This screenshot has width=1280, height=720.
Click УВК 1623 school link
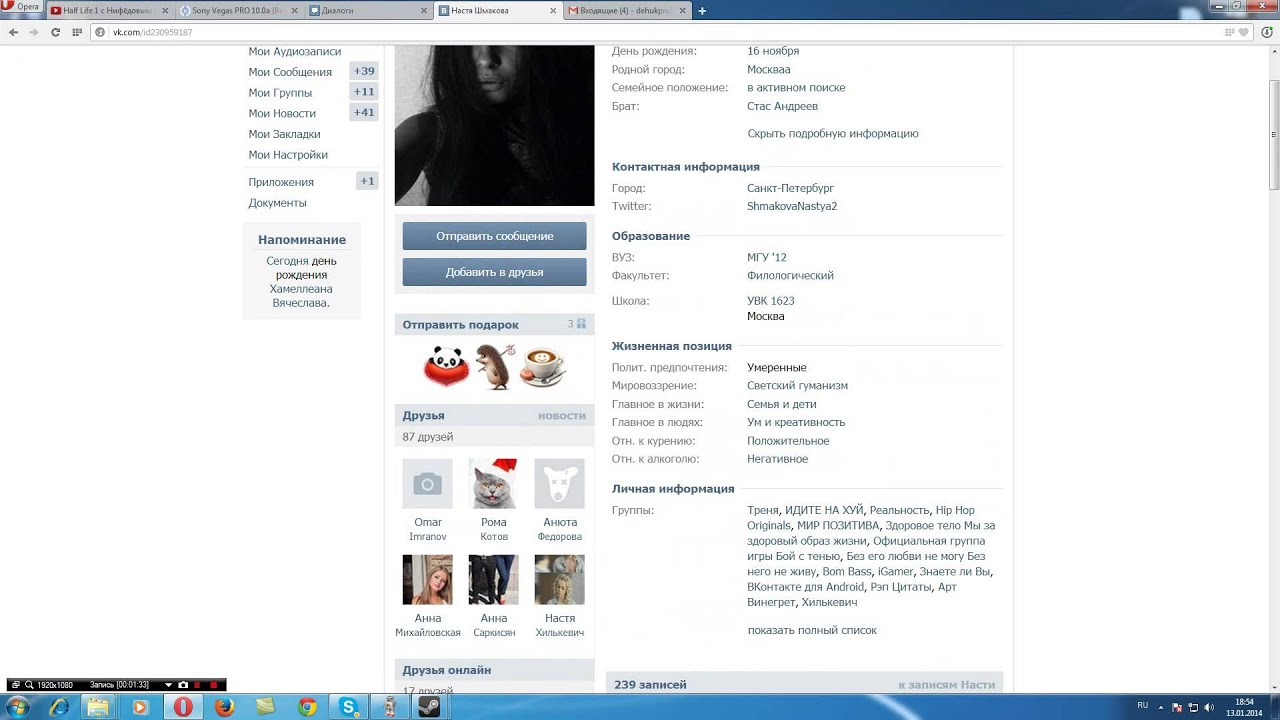pos(771,300)
